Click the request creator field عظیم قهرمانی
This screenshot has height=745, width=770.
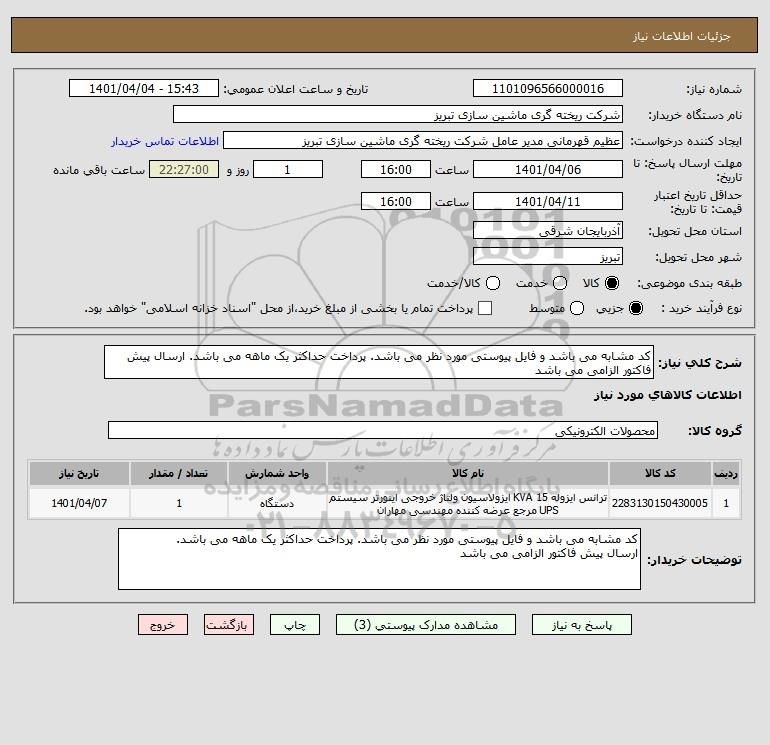pyautogui.click(x=423, y=140)
